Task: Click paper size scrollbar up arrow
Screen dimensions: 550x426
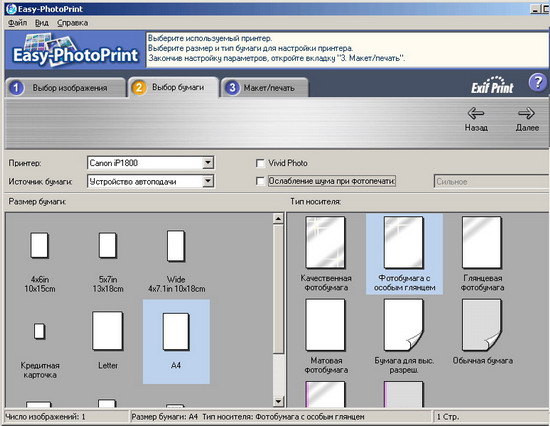Action: (278, 219)
